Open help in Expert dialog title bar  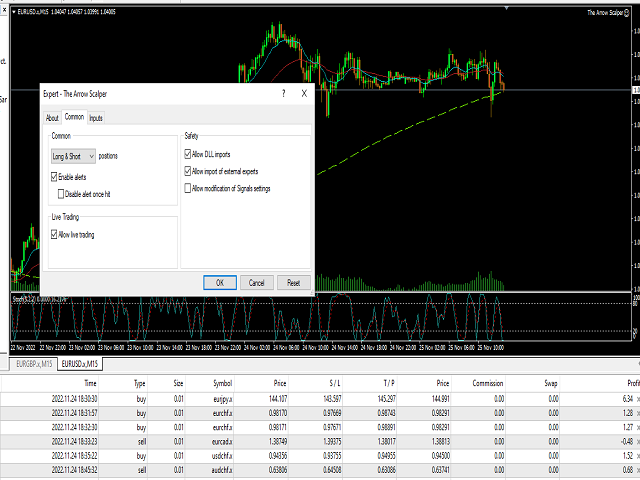pos(284,93)
